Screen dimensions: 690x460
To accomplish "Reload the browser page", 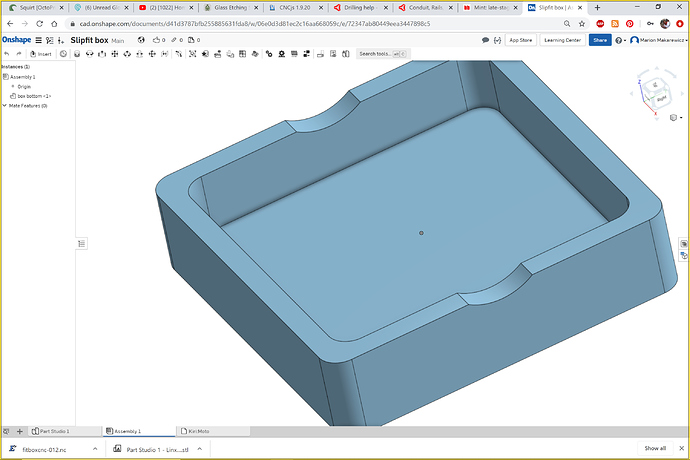I will pyautogui.click(x=40, y=24).
